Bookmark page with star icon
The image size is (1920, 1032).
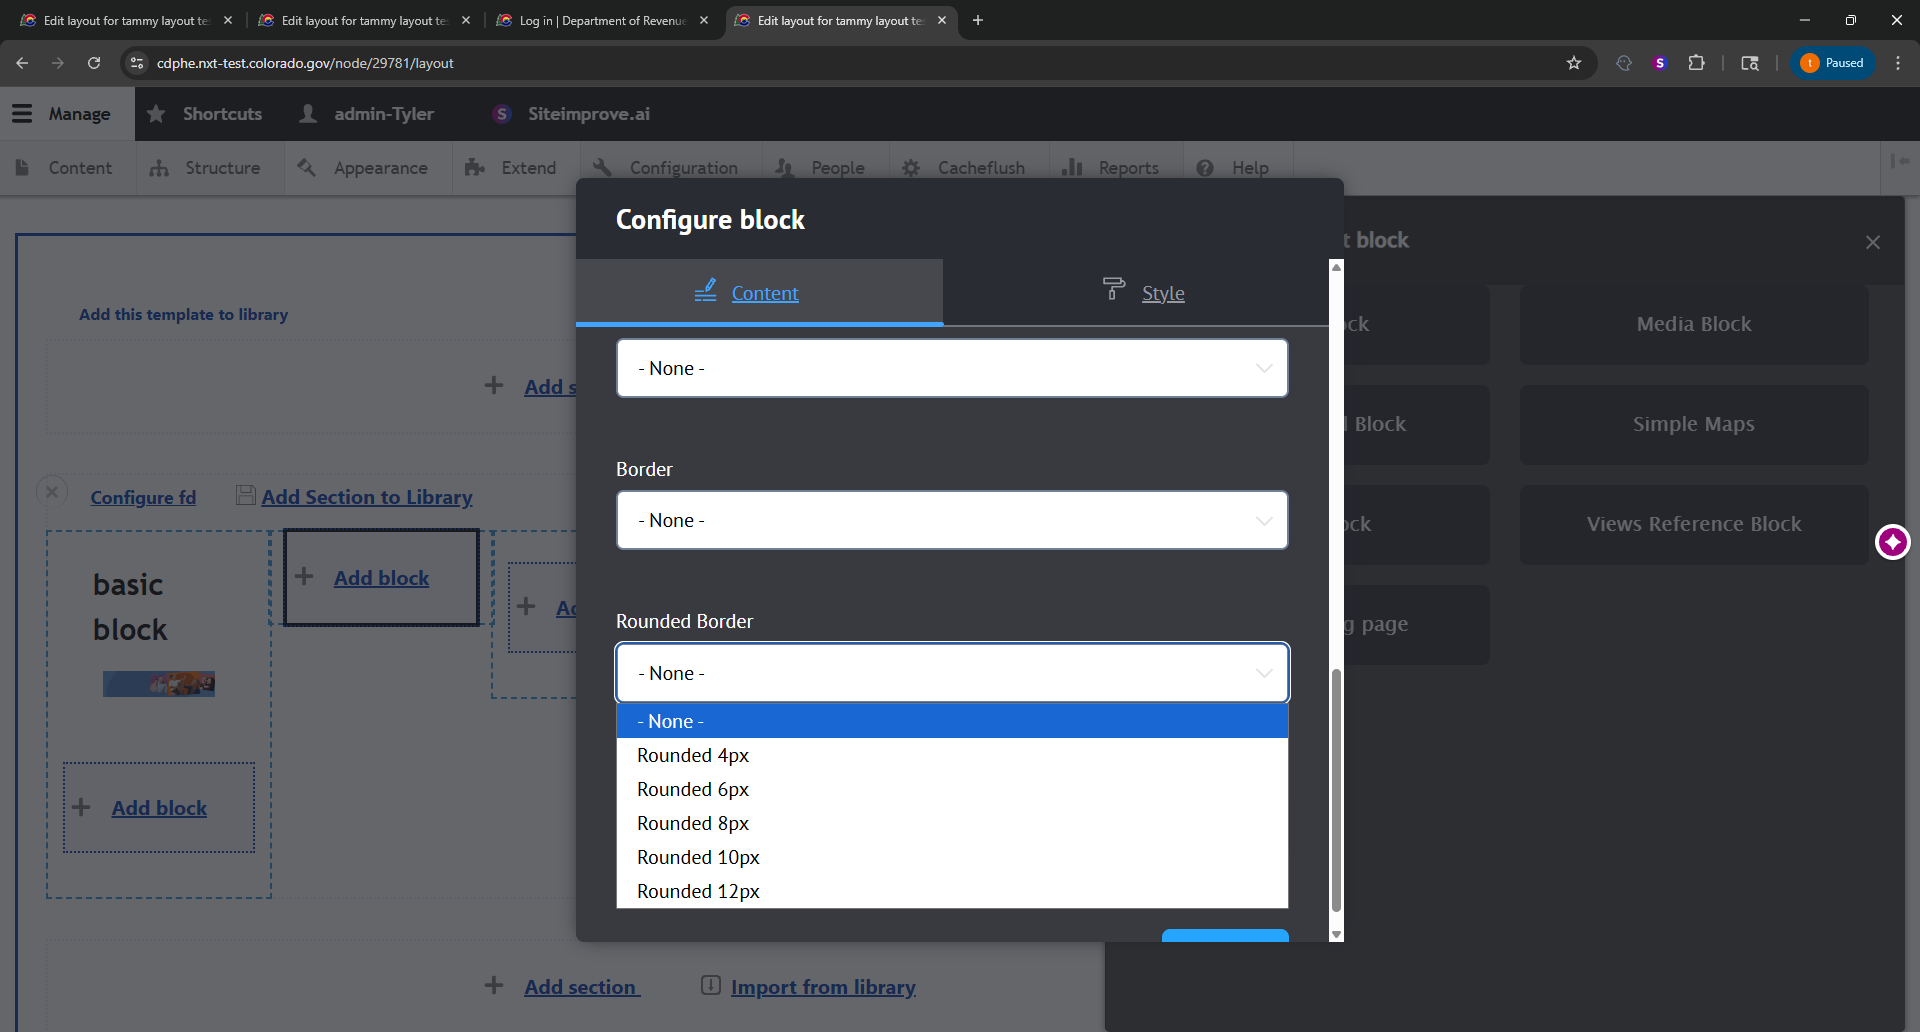point(1574,63)
